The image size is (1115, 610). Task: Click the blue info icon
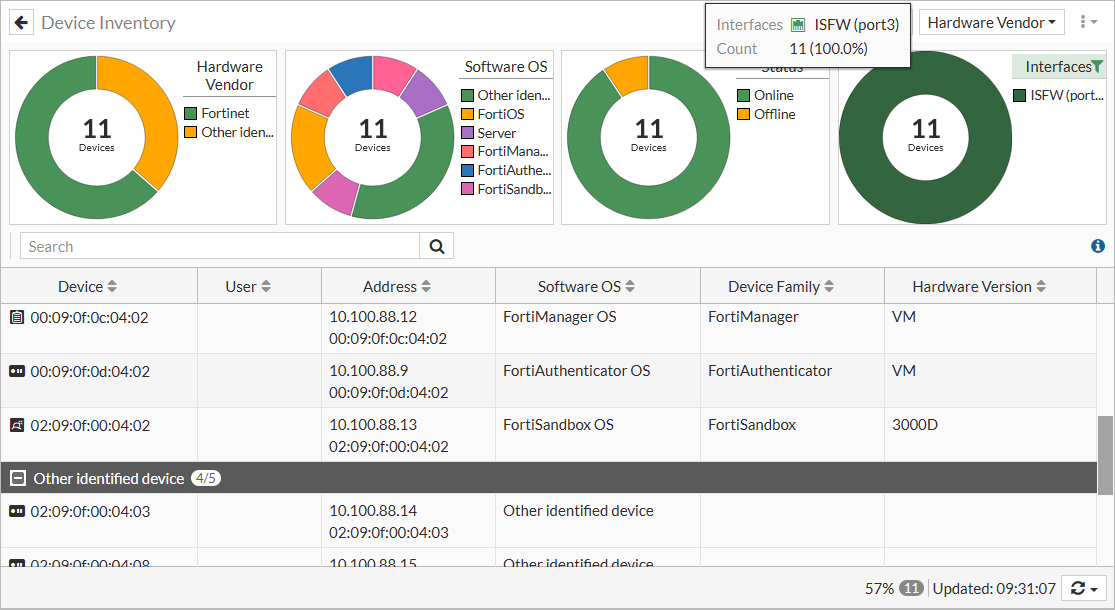pos(1098,246)
